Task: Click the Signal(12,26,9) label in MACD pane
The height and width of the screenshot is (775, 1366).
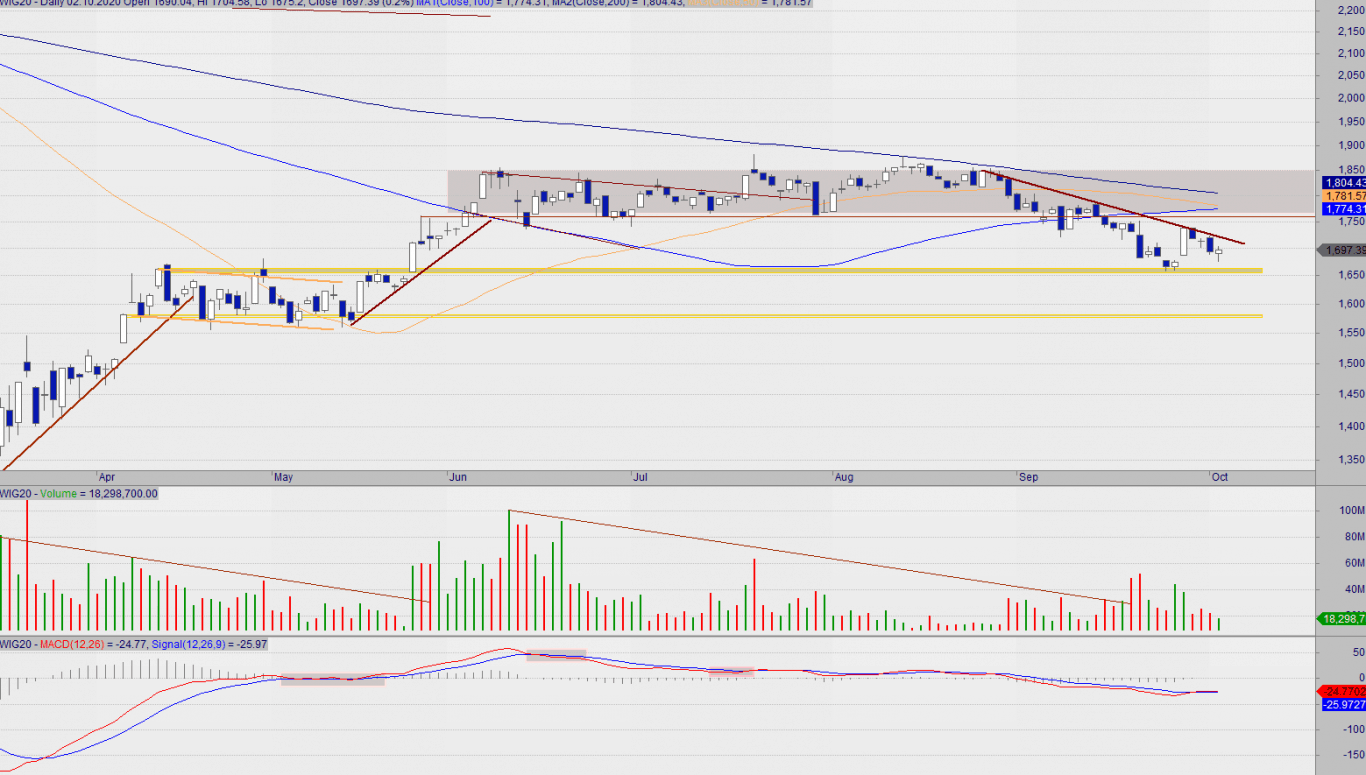Action: pos(186,645)
